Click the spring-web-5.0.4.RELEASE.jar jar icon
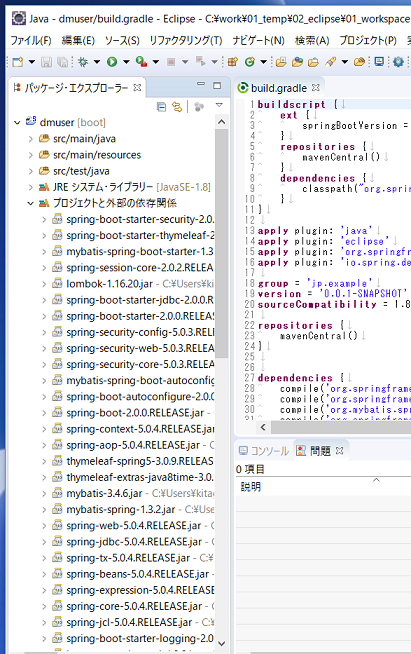Viewport: 411px width, 654px height. click(x=57, y=526)
